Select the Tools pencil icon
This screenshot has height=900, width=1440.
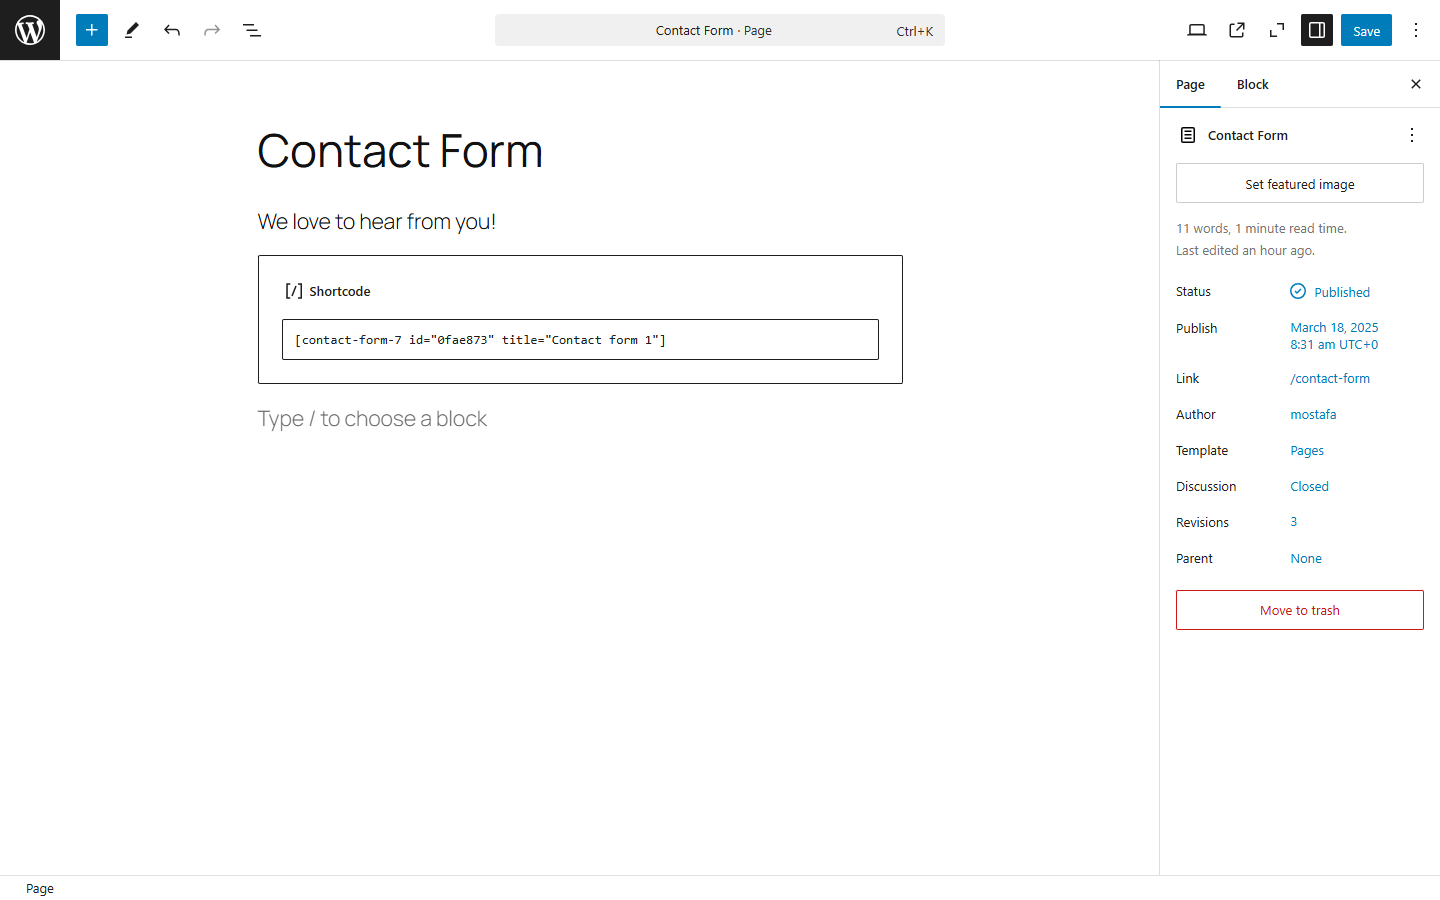131,30
